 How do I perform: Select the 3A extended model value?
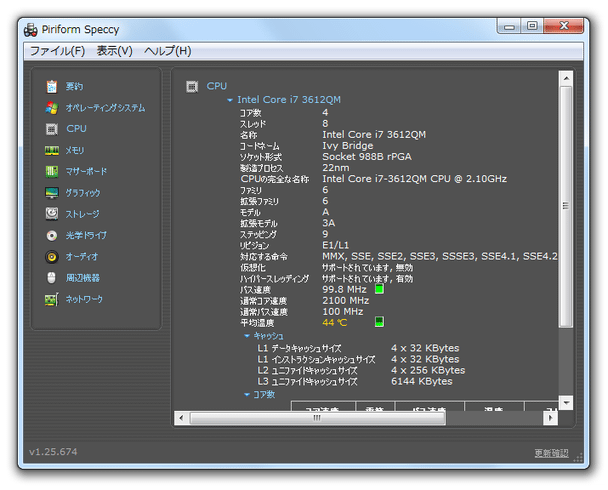tap(328, 223)
